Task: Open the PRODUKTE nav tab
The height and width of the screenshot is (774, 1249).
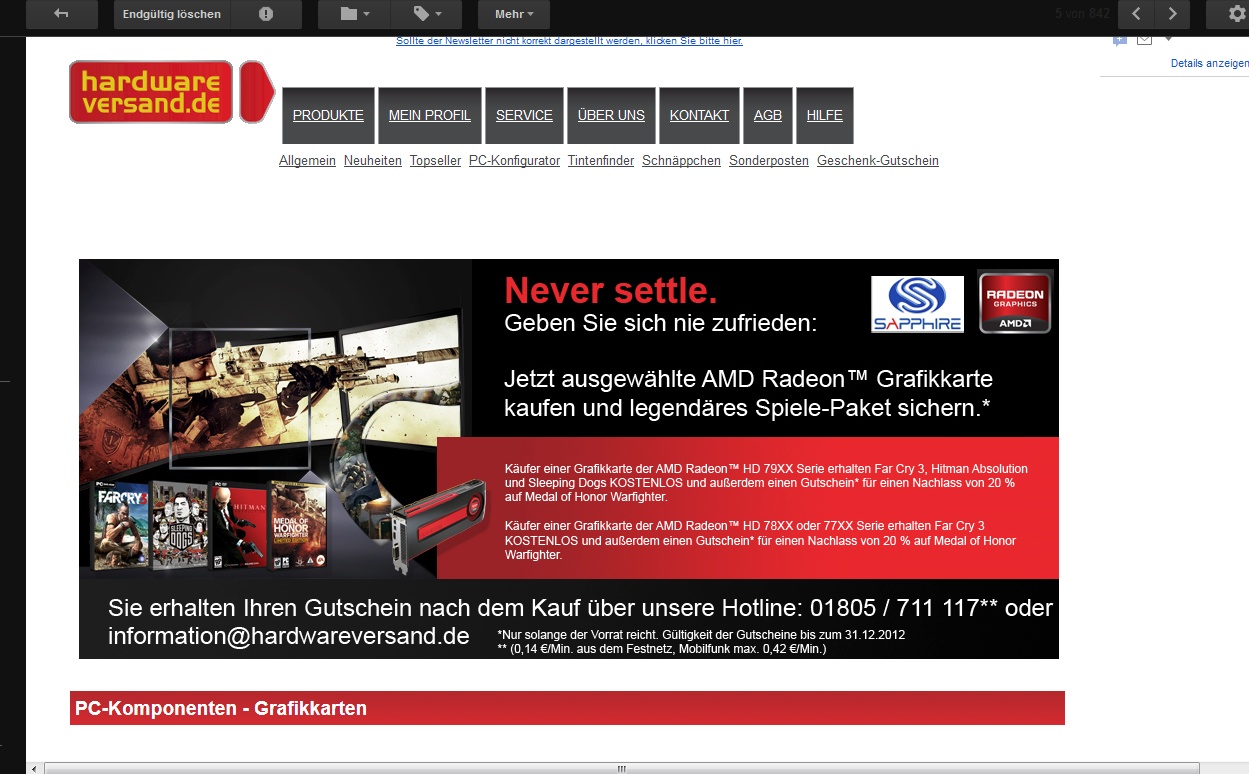Action: click(x=328, y=116)
